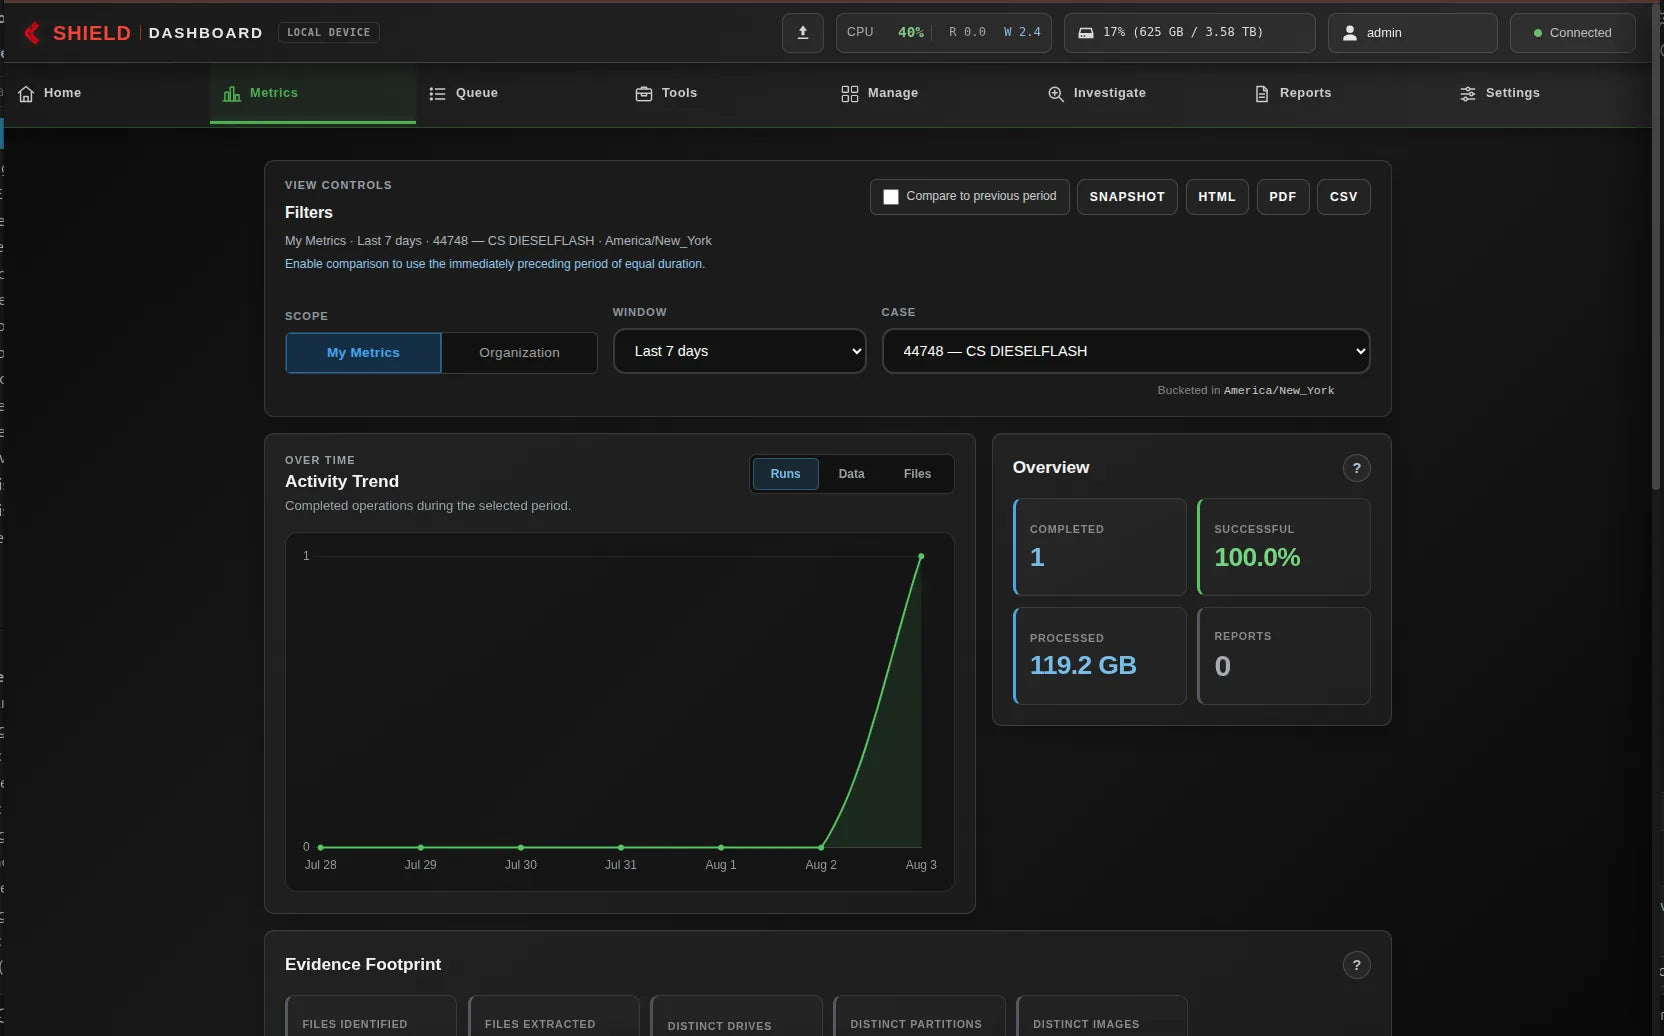Viewport: 1664px width, 1036px height.
Task: Open Evidence Footprint help question mark
Action: pos(1356,965)
